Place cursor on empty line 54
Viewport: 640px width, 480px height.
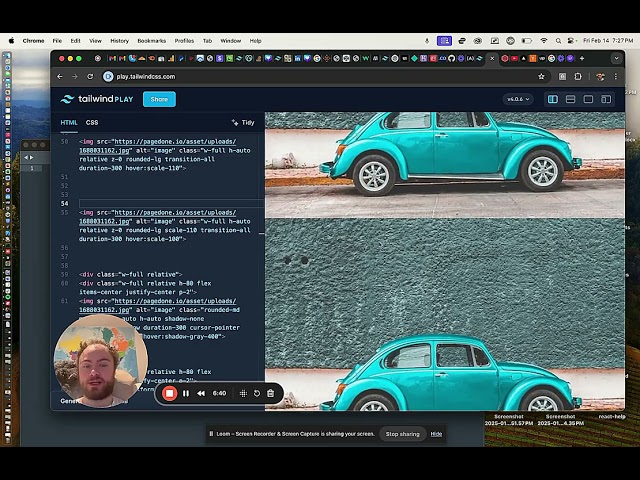coord(171,203)
